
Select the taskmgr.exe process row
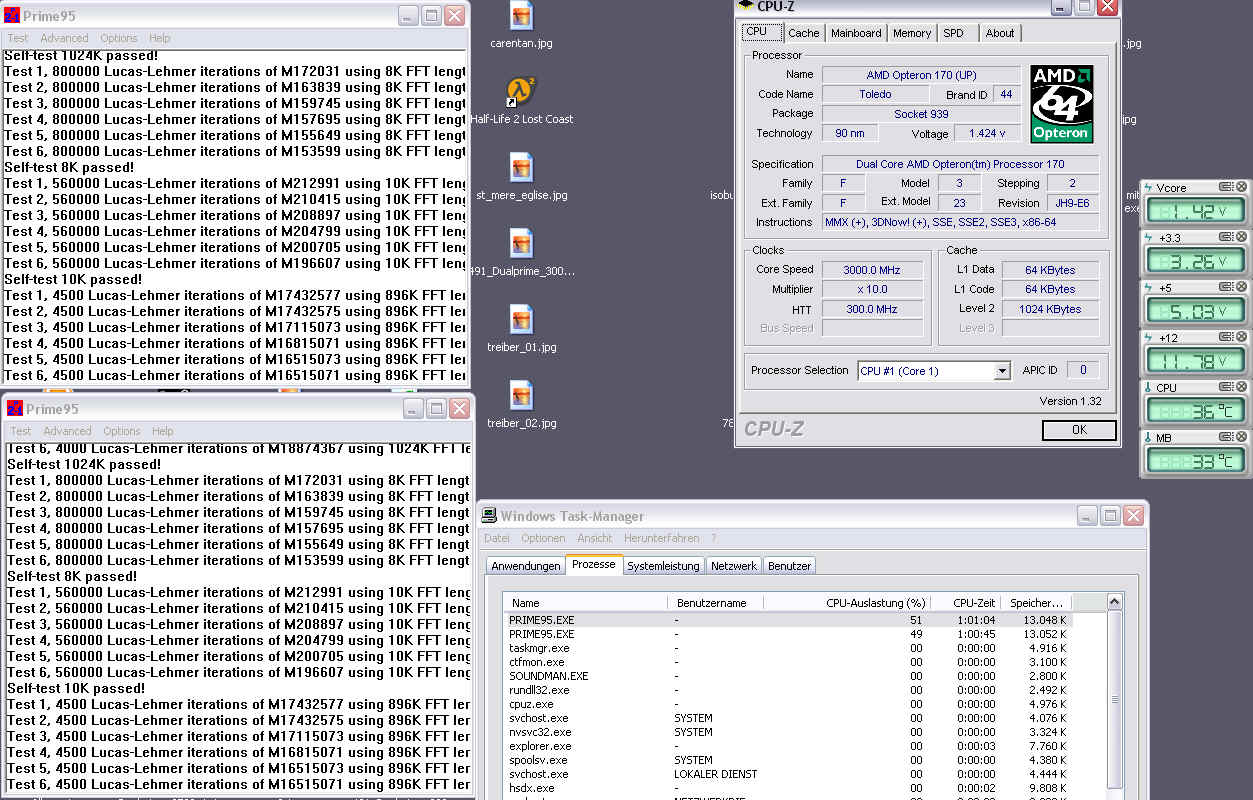tap(789, 648)
